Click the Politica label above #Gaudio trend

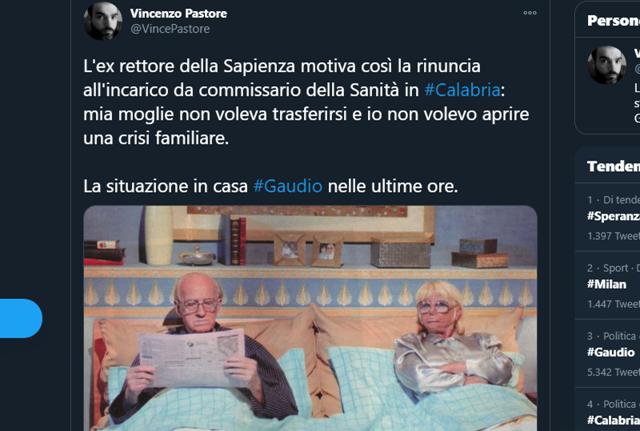[x=620, y=336]
